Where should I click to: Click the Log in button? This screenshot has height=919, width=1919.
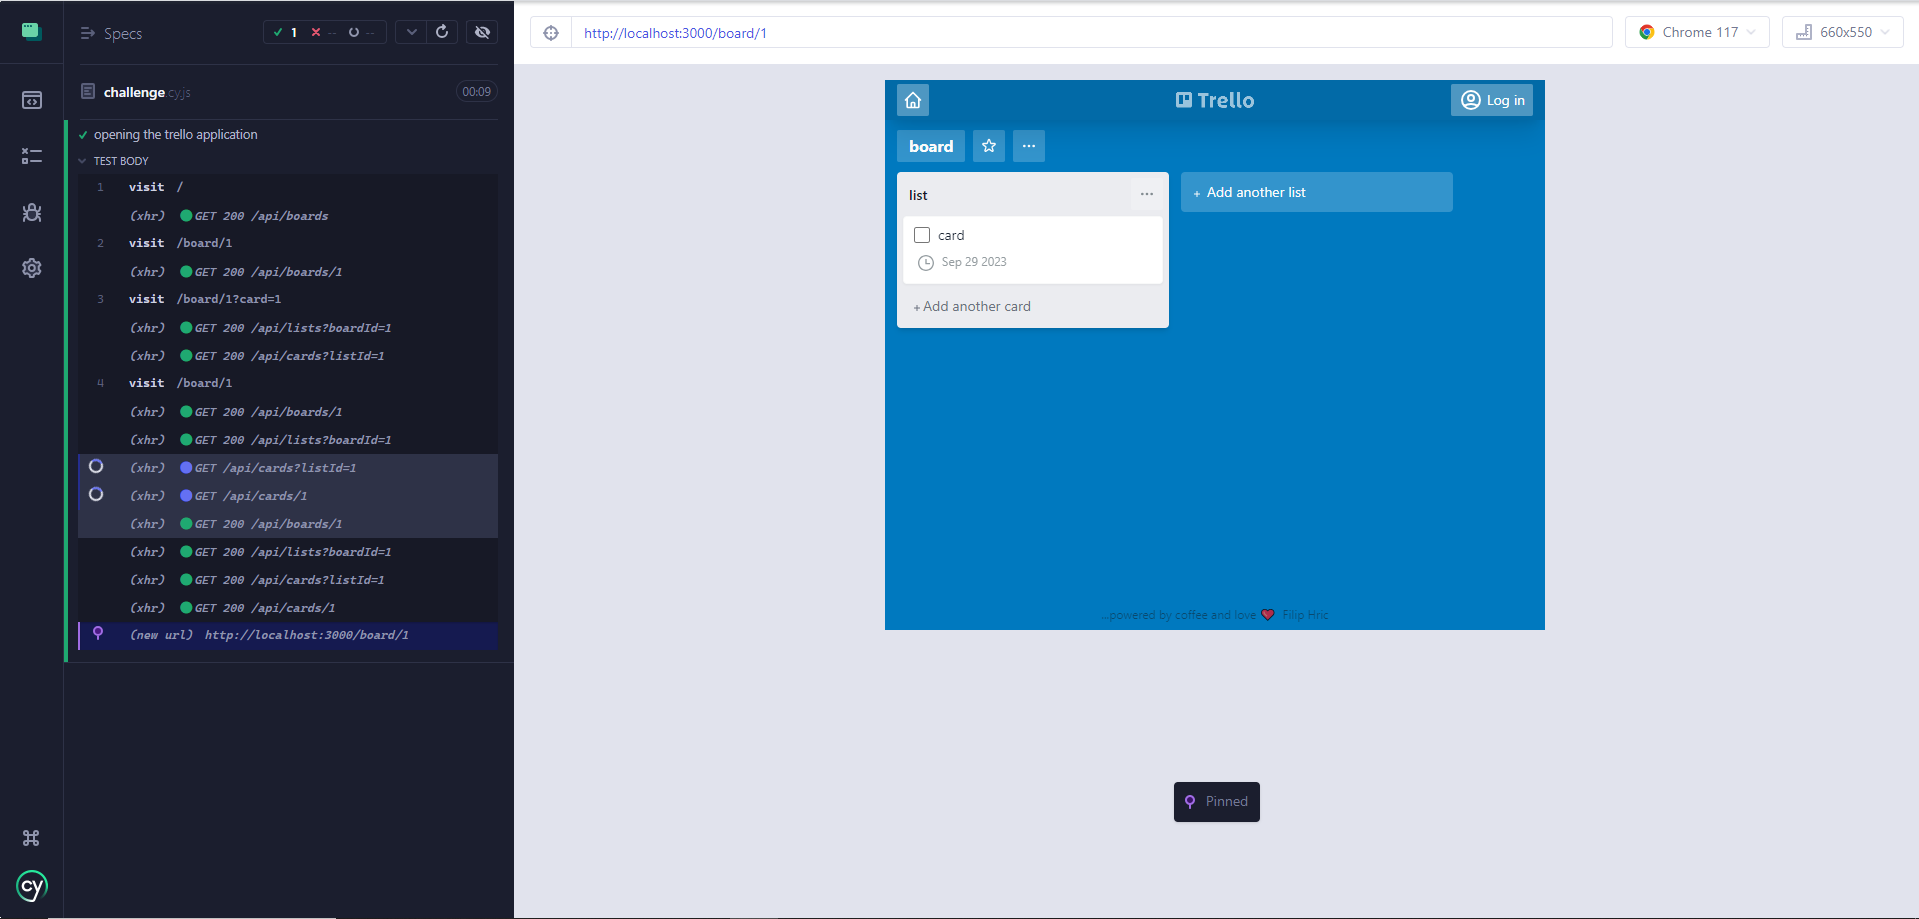coord(1492,100)
